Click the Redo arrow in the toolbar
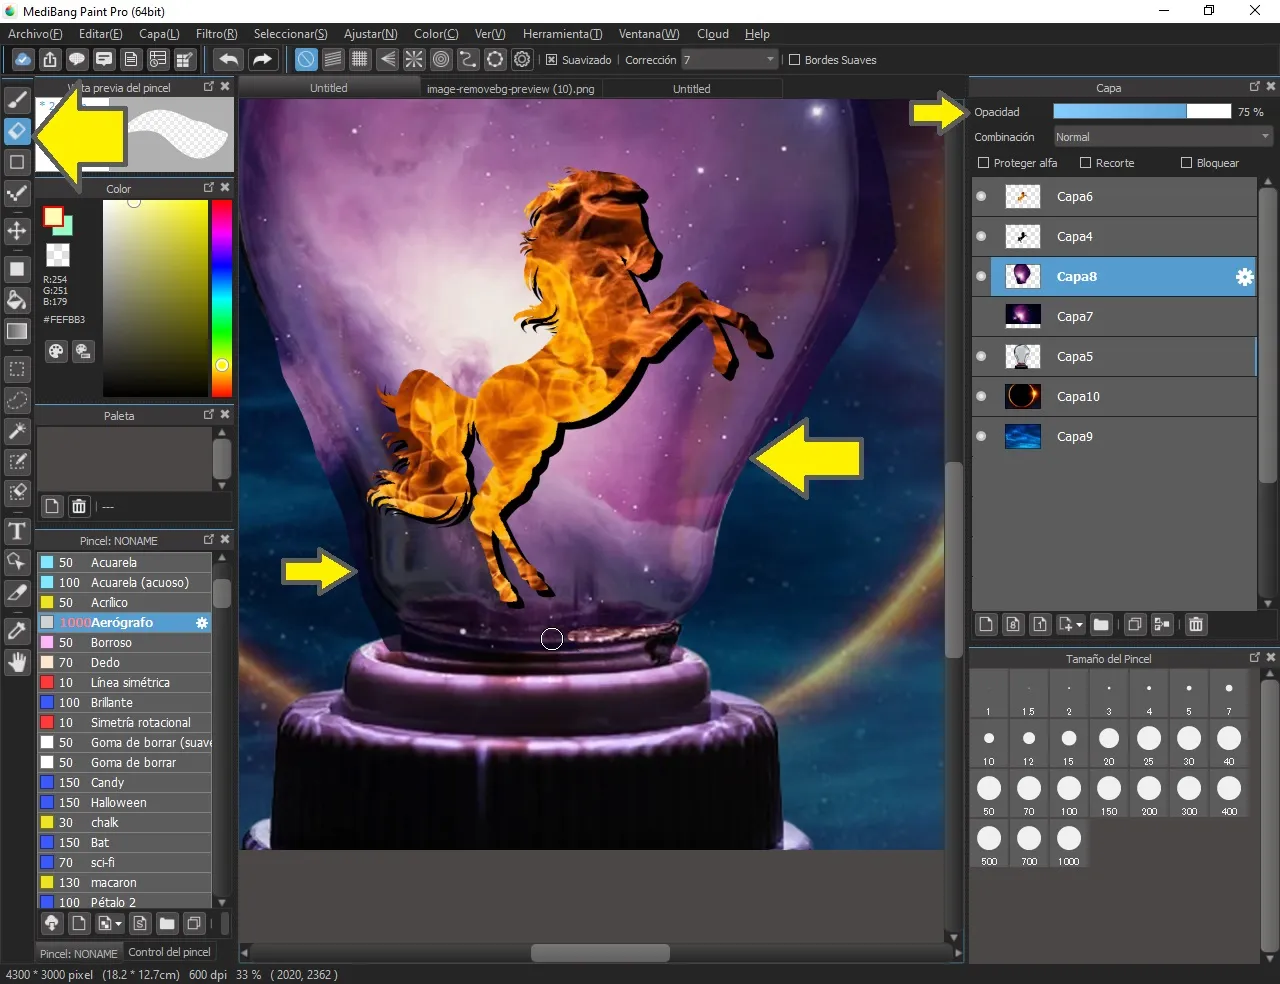Screen dimensions: 1280x984 (x=262, y=59)
